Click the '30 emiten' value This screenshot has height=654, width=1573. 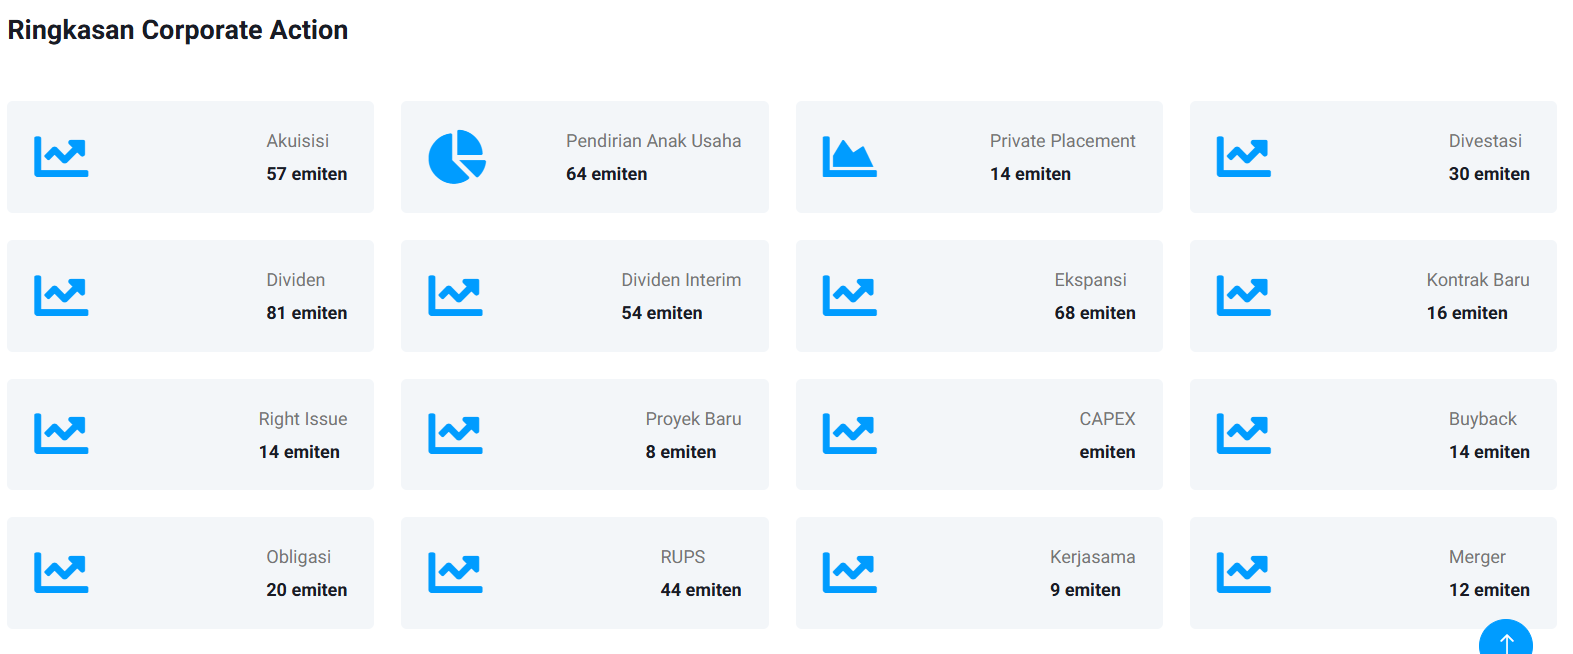[1489, 174]
